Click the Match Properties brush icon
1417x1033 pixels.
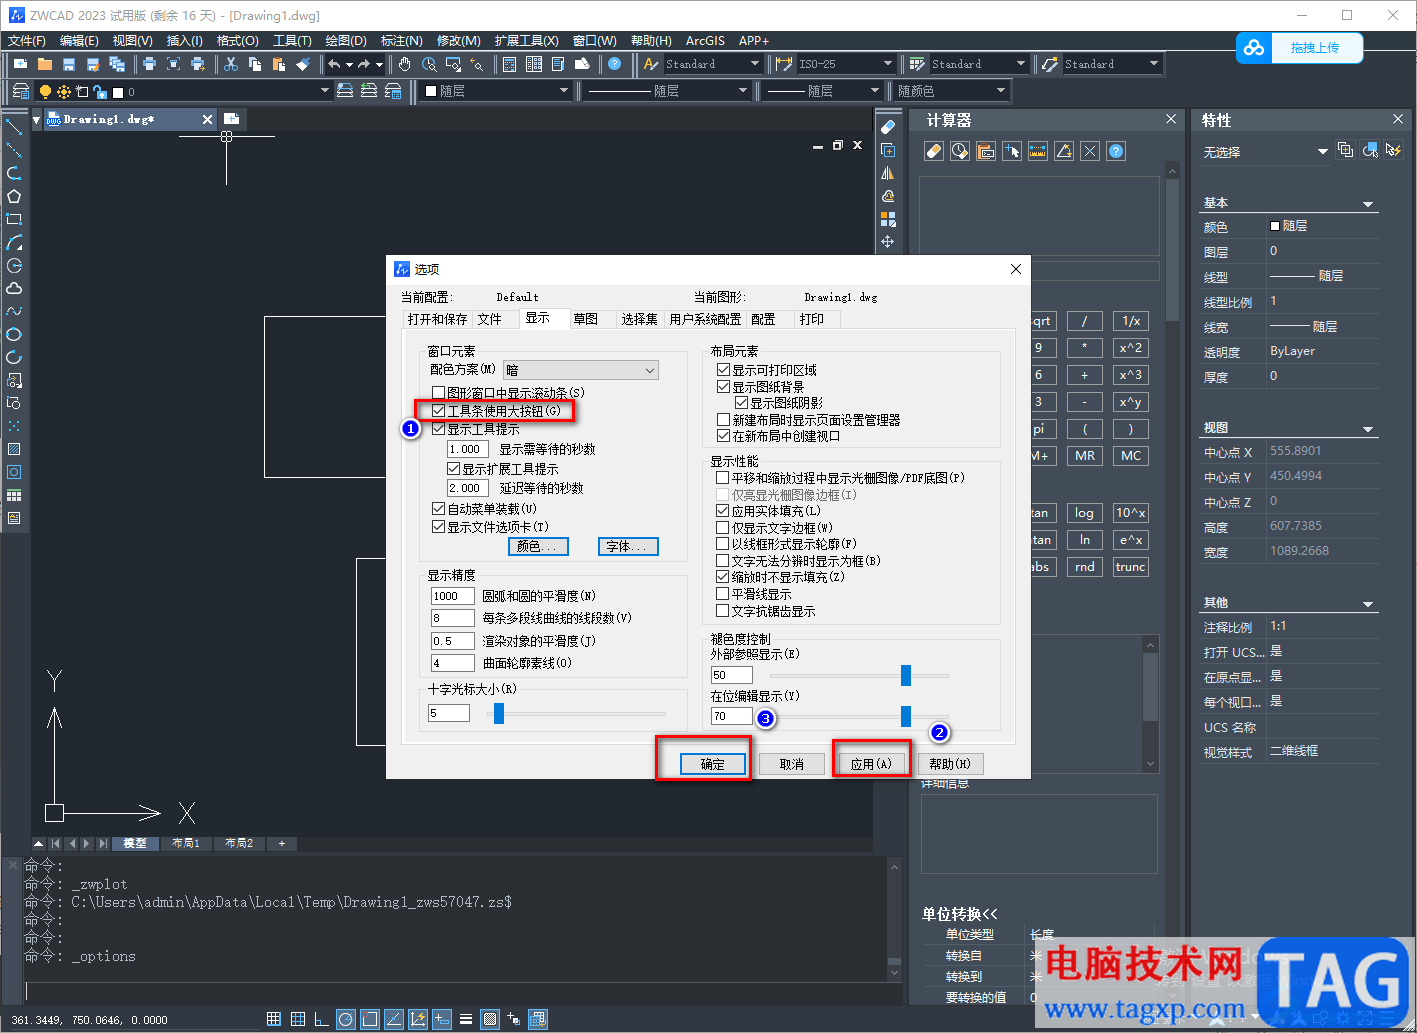point(303,64)
